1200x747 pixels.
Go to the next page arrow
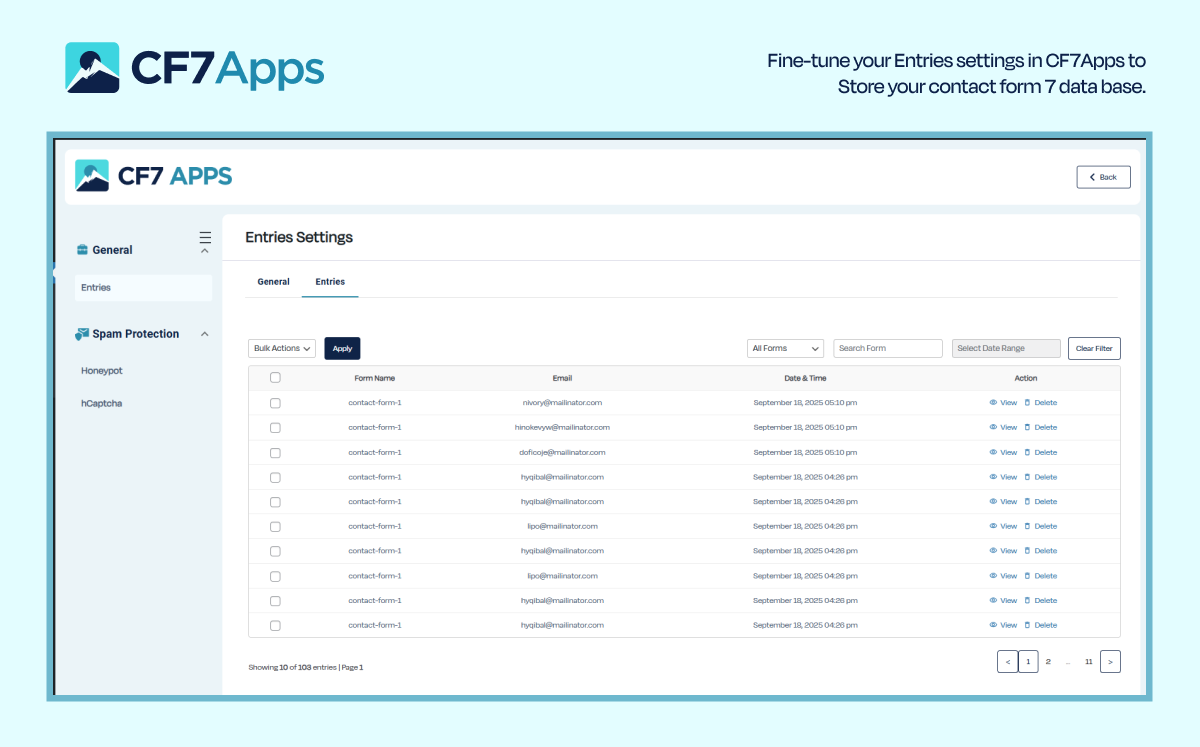coord(1110,661)
